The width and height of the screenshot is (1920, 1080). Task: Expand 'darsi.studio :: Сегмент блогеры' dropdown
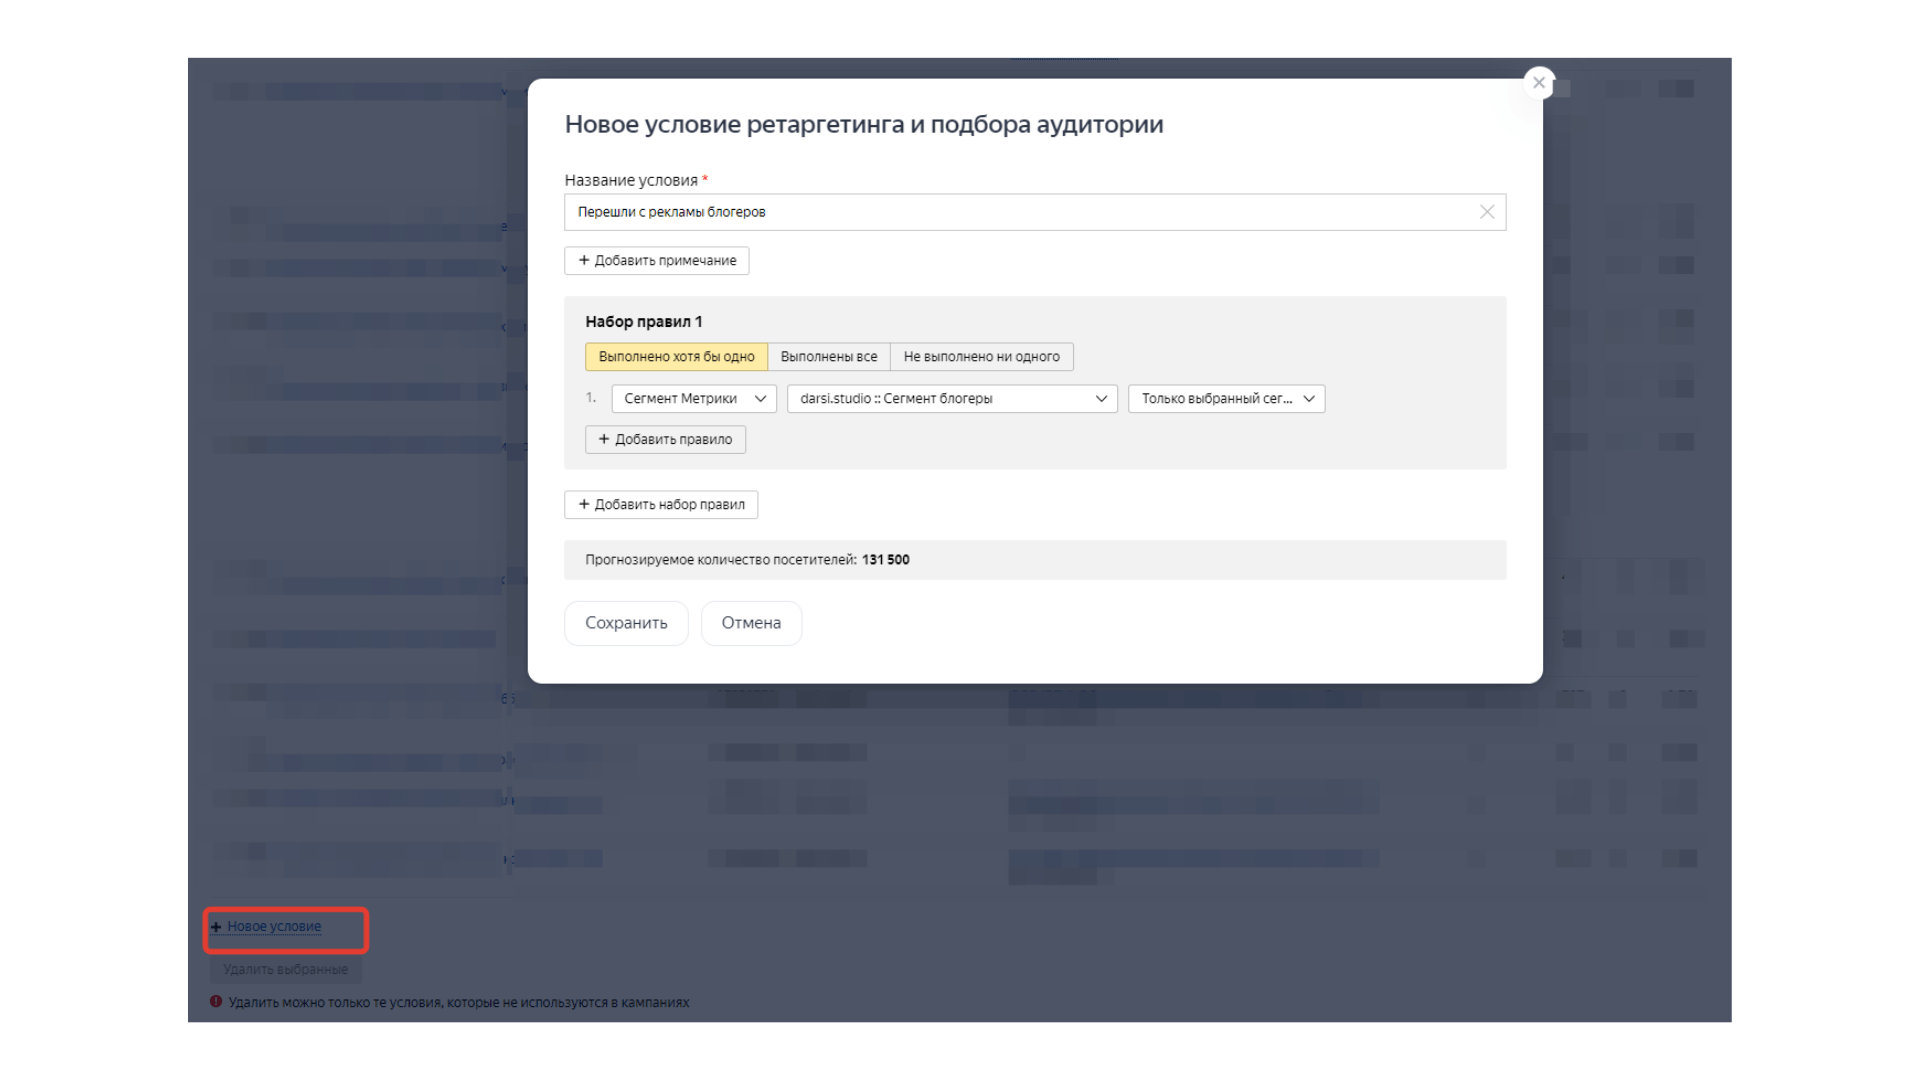pos(951,399)
